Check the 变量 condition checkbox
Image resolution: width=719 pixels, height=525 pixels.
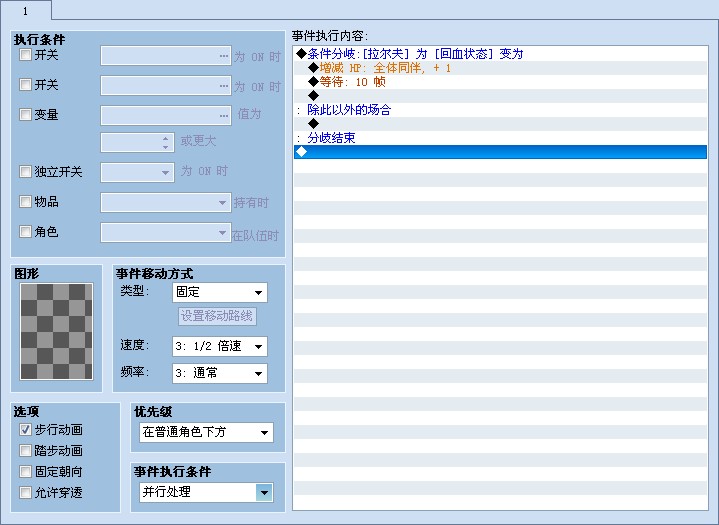click(x=25, y=114)
